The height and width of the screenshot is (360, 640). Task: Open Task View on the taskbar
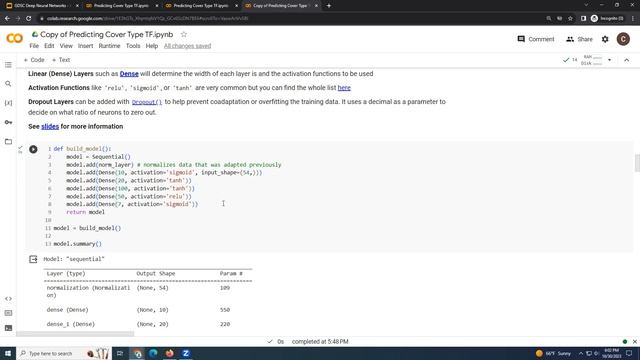point(120,353)
